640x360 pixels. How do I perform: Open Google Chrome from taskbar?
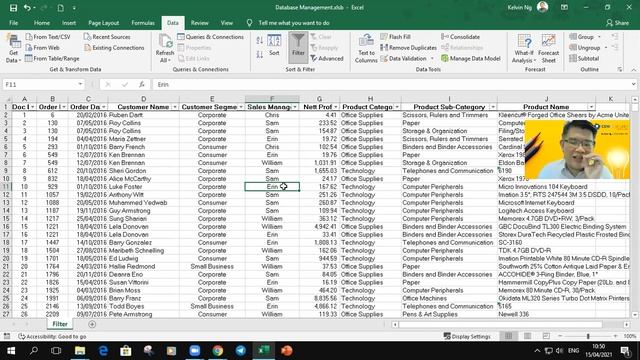click(218, 351)
